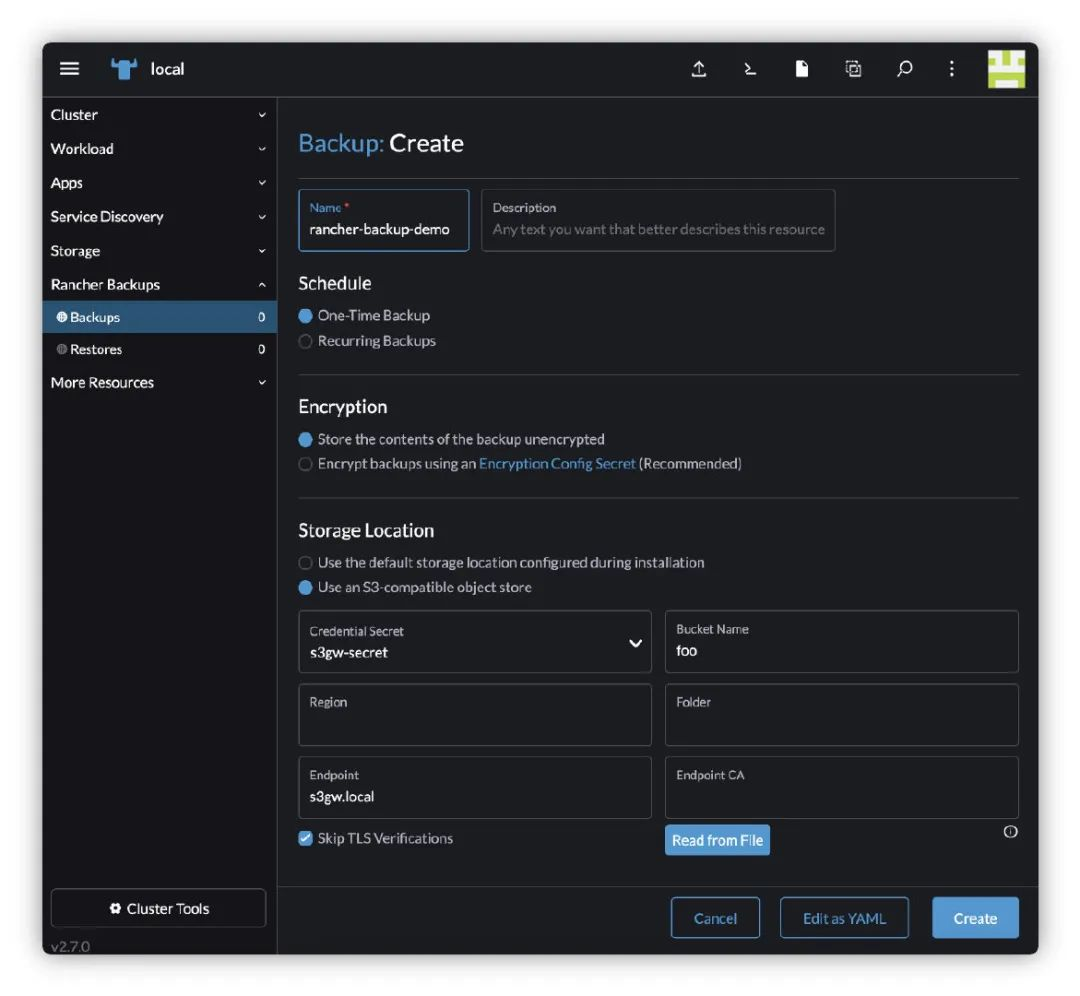Open the kubectl shell terminal icon
Screen dimensions: 1080x996
(750, 69)
